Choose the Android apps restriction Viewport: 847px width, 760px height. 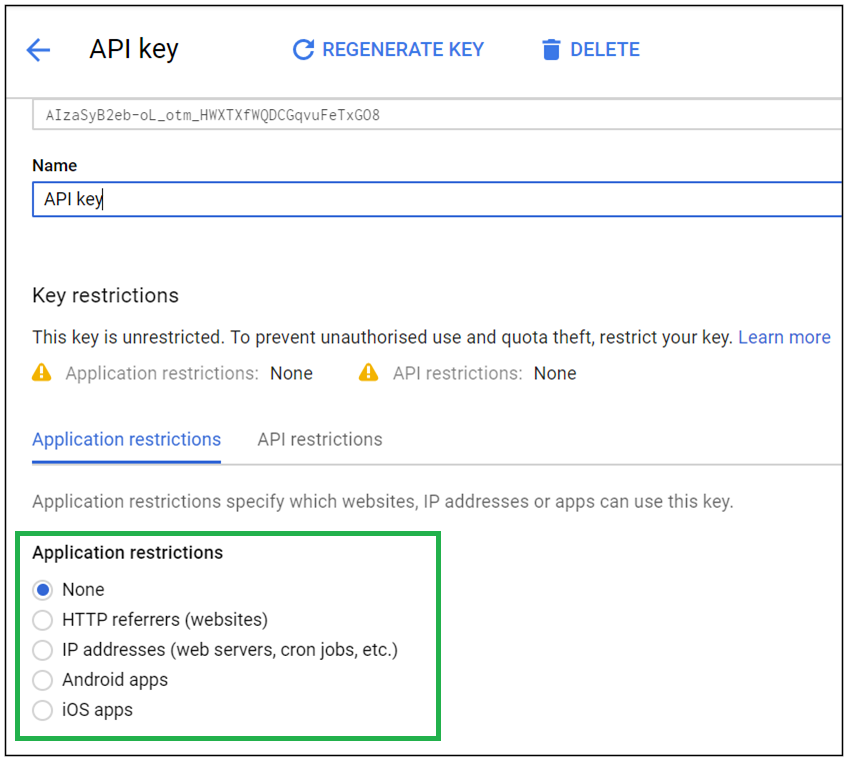tap(43, 680)
